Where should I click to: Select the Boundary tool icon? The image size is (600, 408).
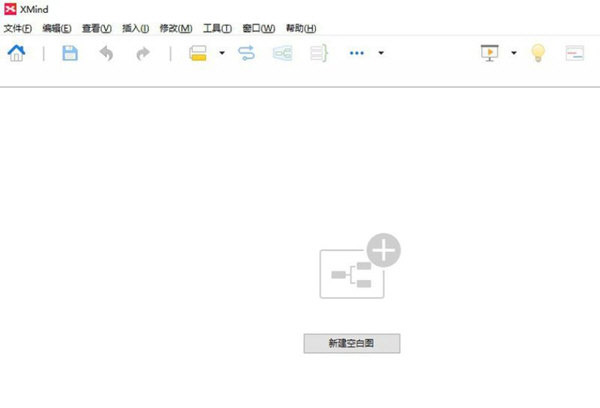click(283, 53)
